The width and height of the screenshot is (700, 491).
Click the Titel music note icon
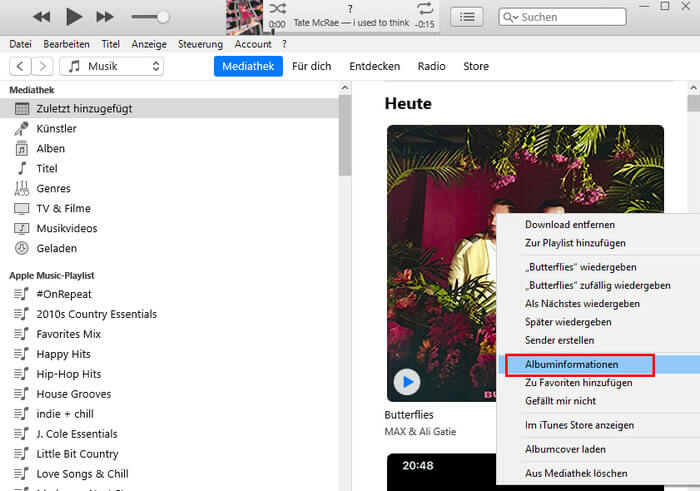pos(21,168)
